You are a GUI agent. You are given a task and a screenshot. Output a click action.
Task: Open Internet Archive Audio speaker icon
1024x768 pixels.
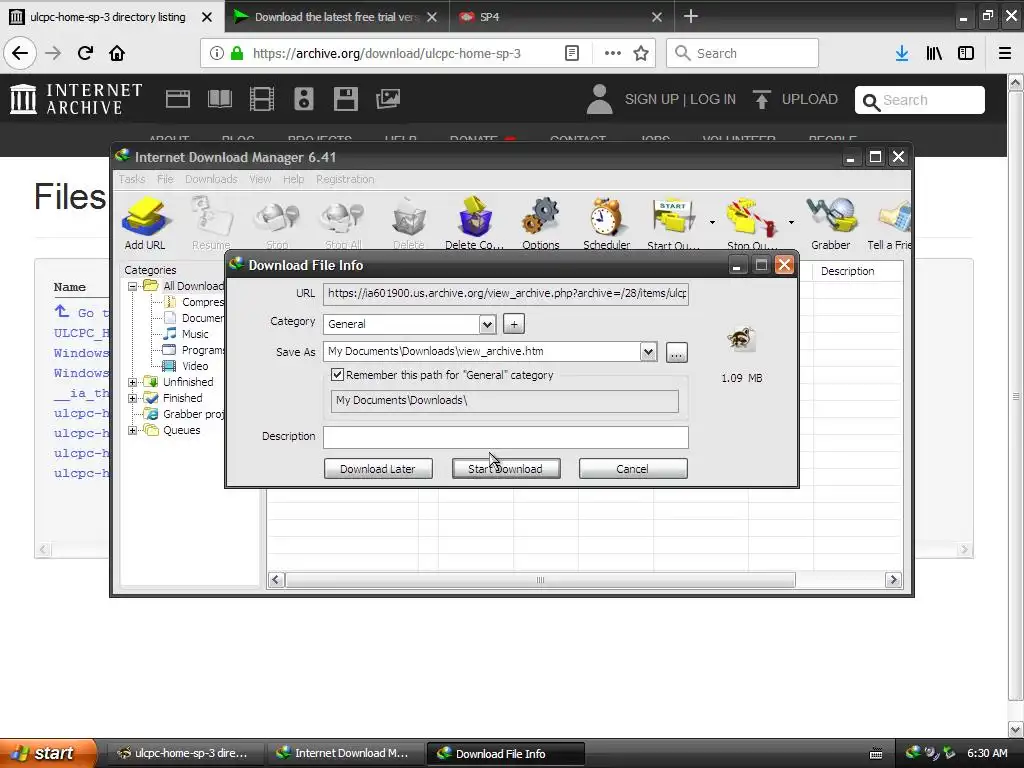coord(304,99)
